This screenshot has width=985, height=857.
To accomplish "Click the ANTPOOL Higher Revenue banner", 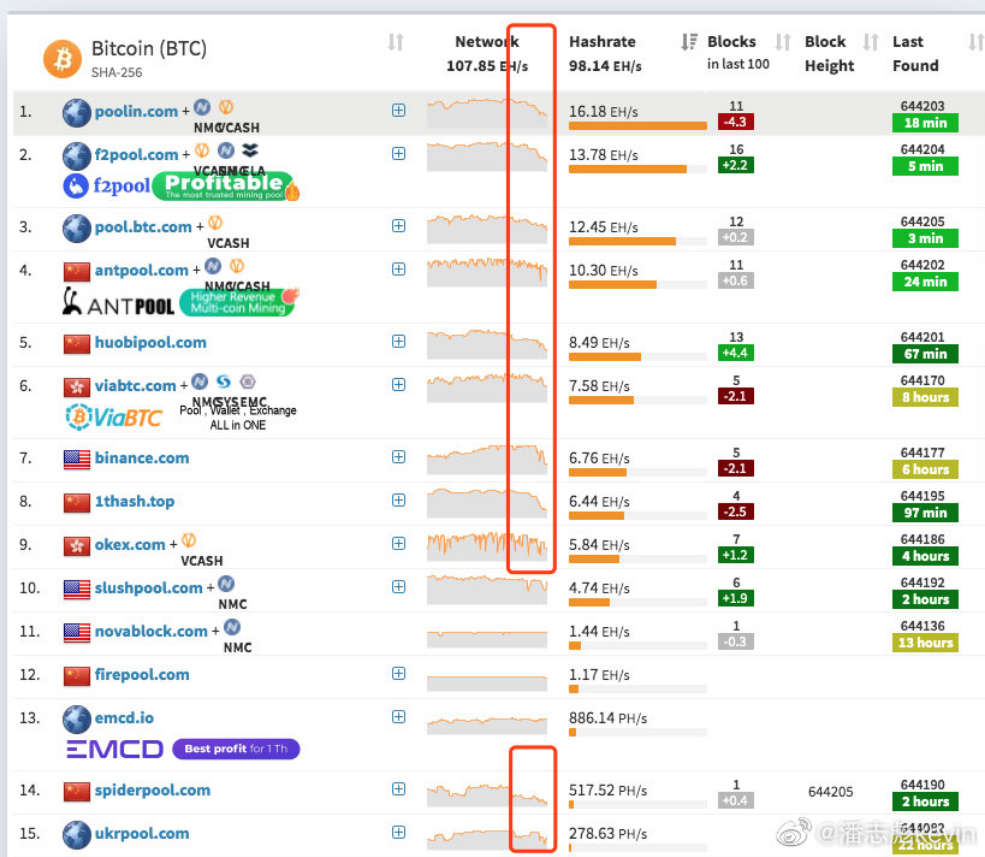I will [x=182, y=302].
